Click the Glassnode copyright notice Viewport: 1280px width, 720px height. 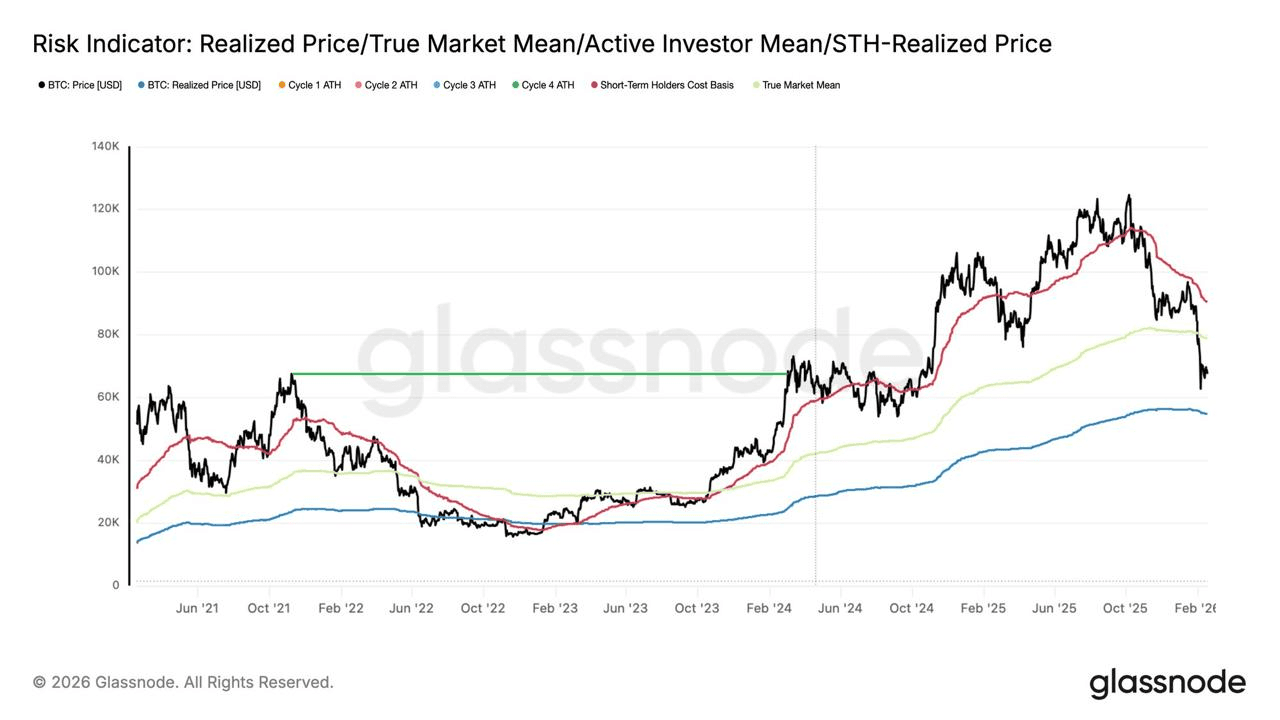coord(183,682)
